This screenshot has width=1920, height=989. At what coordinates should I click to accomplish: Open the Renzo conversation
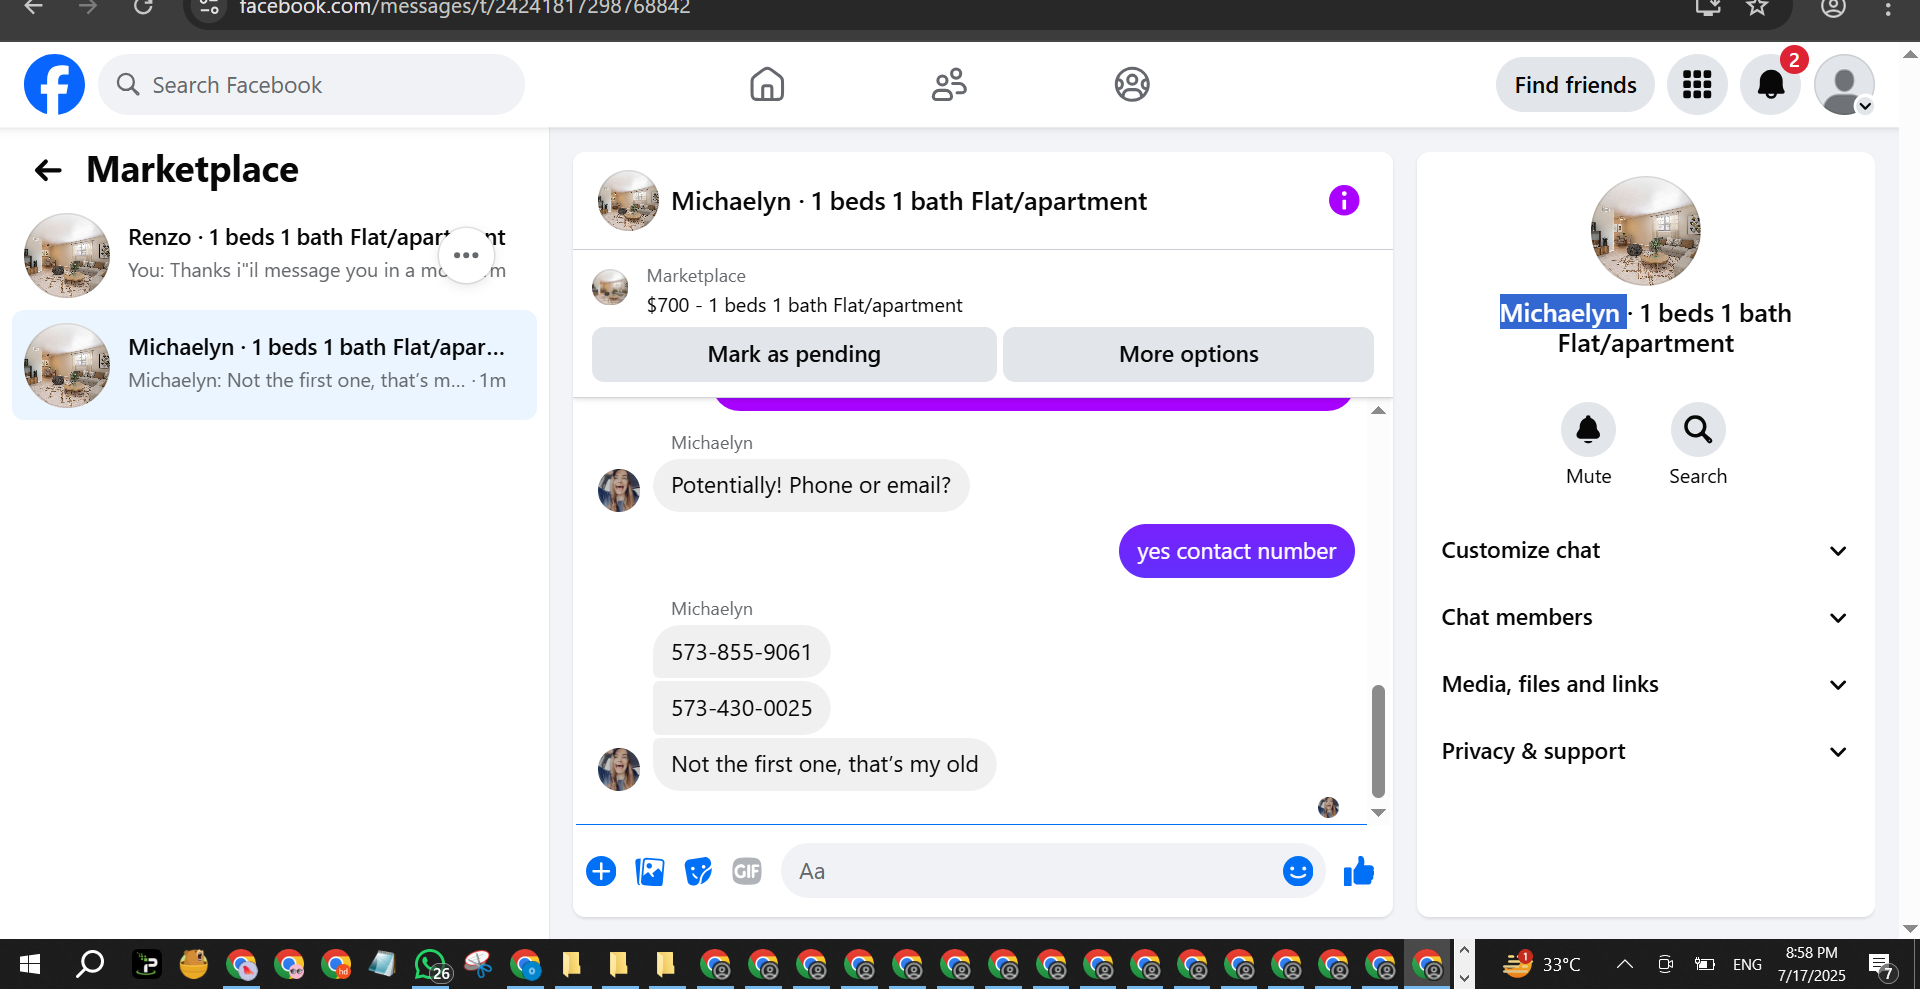[274, 255]
